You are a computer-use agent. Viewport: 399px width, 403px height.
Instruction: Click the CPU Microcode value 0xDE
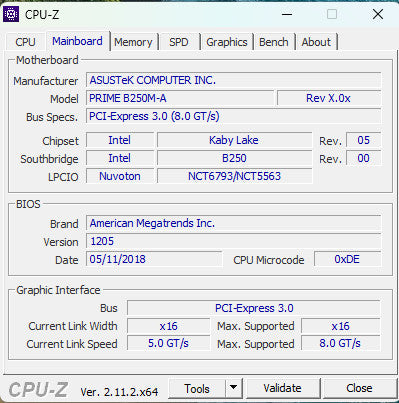tap(347, 259)
